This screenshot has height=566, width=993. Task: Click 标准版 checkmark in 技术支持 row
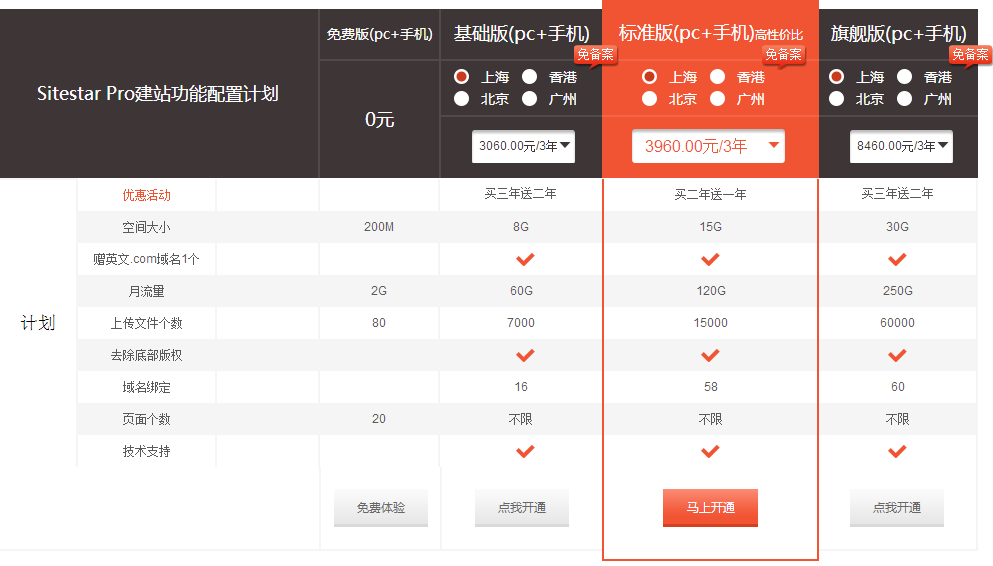[711, 451]
